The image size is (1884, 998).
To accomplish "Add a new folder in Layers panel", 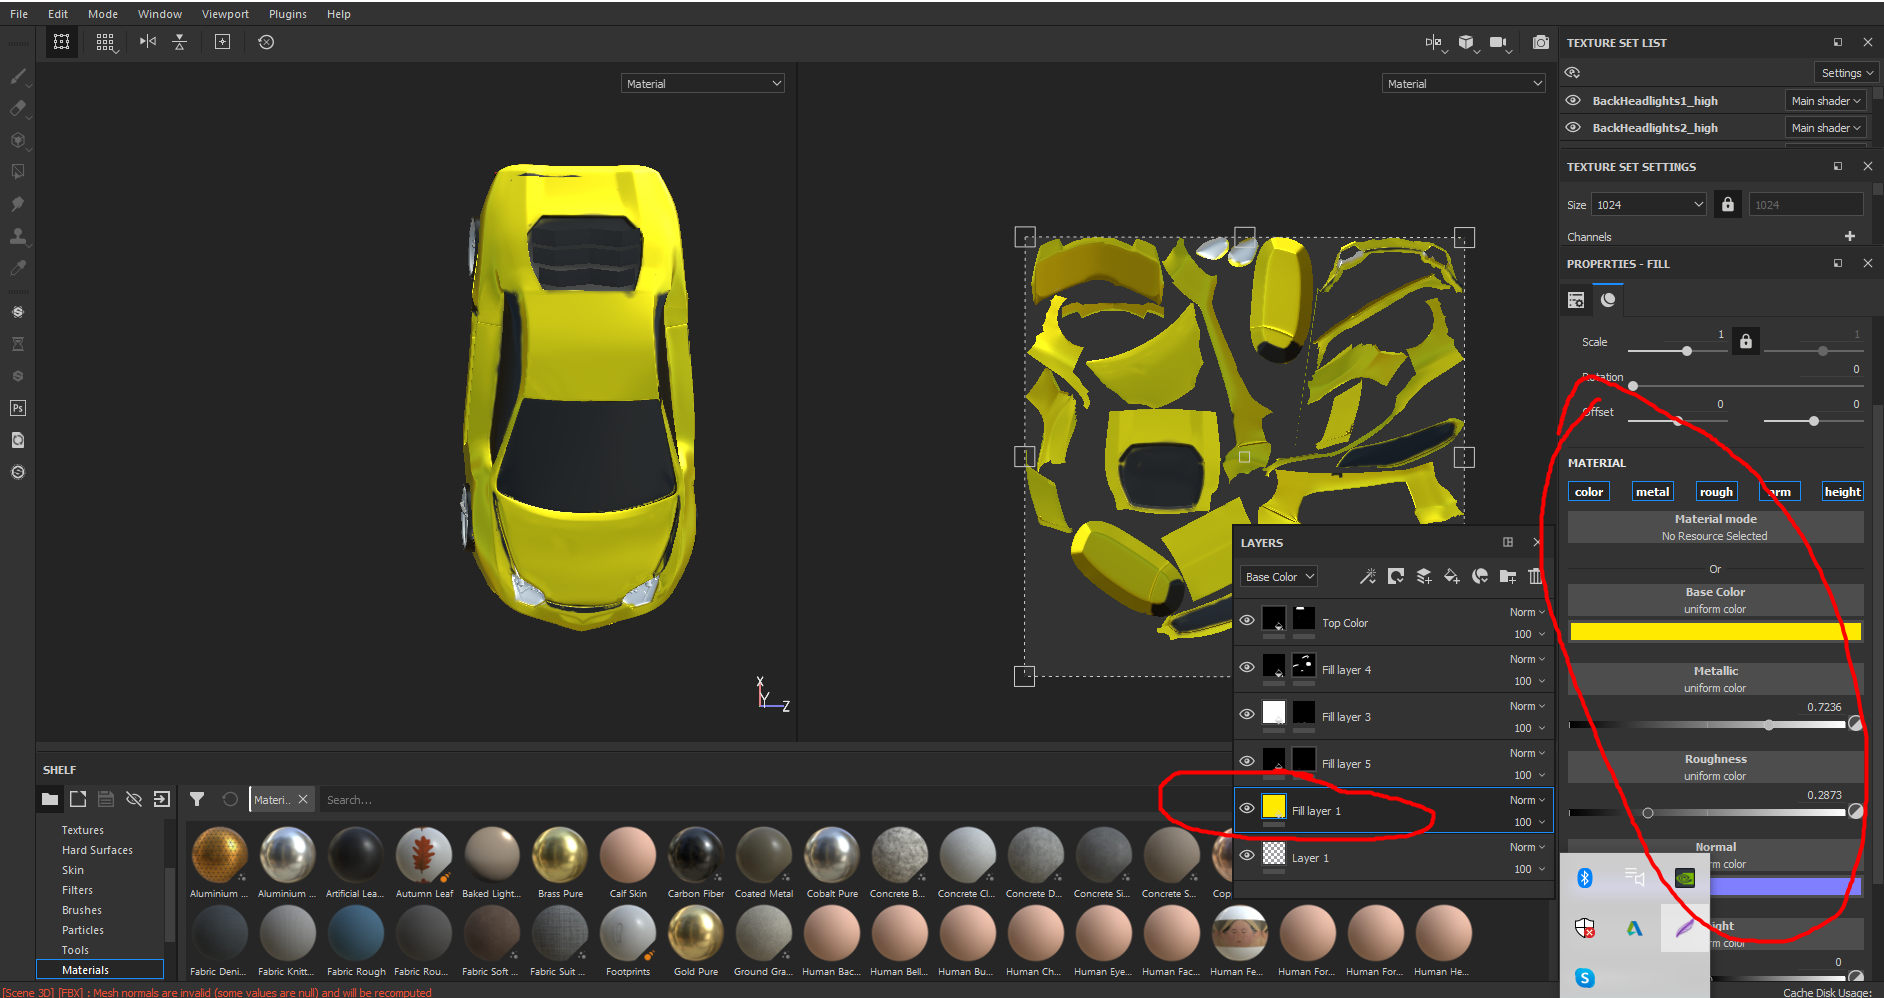I will 1508,576.
